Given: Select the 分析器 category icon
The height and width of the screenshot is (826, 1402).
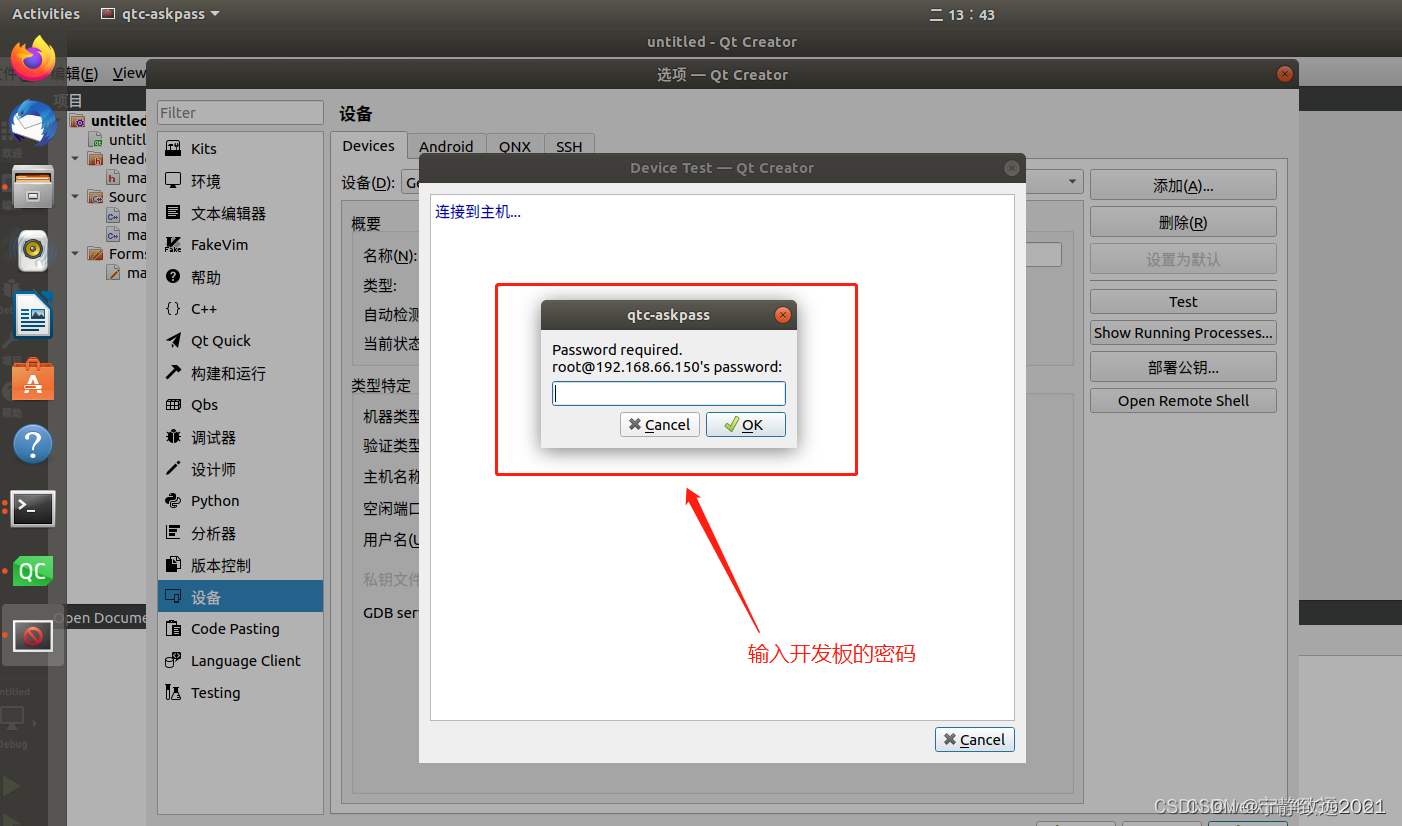Looking at the screenshot, I should 173,533.
